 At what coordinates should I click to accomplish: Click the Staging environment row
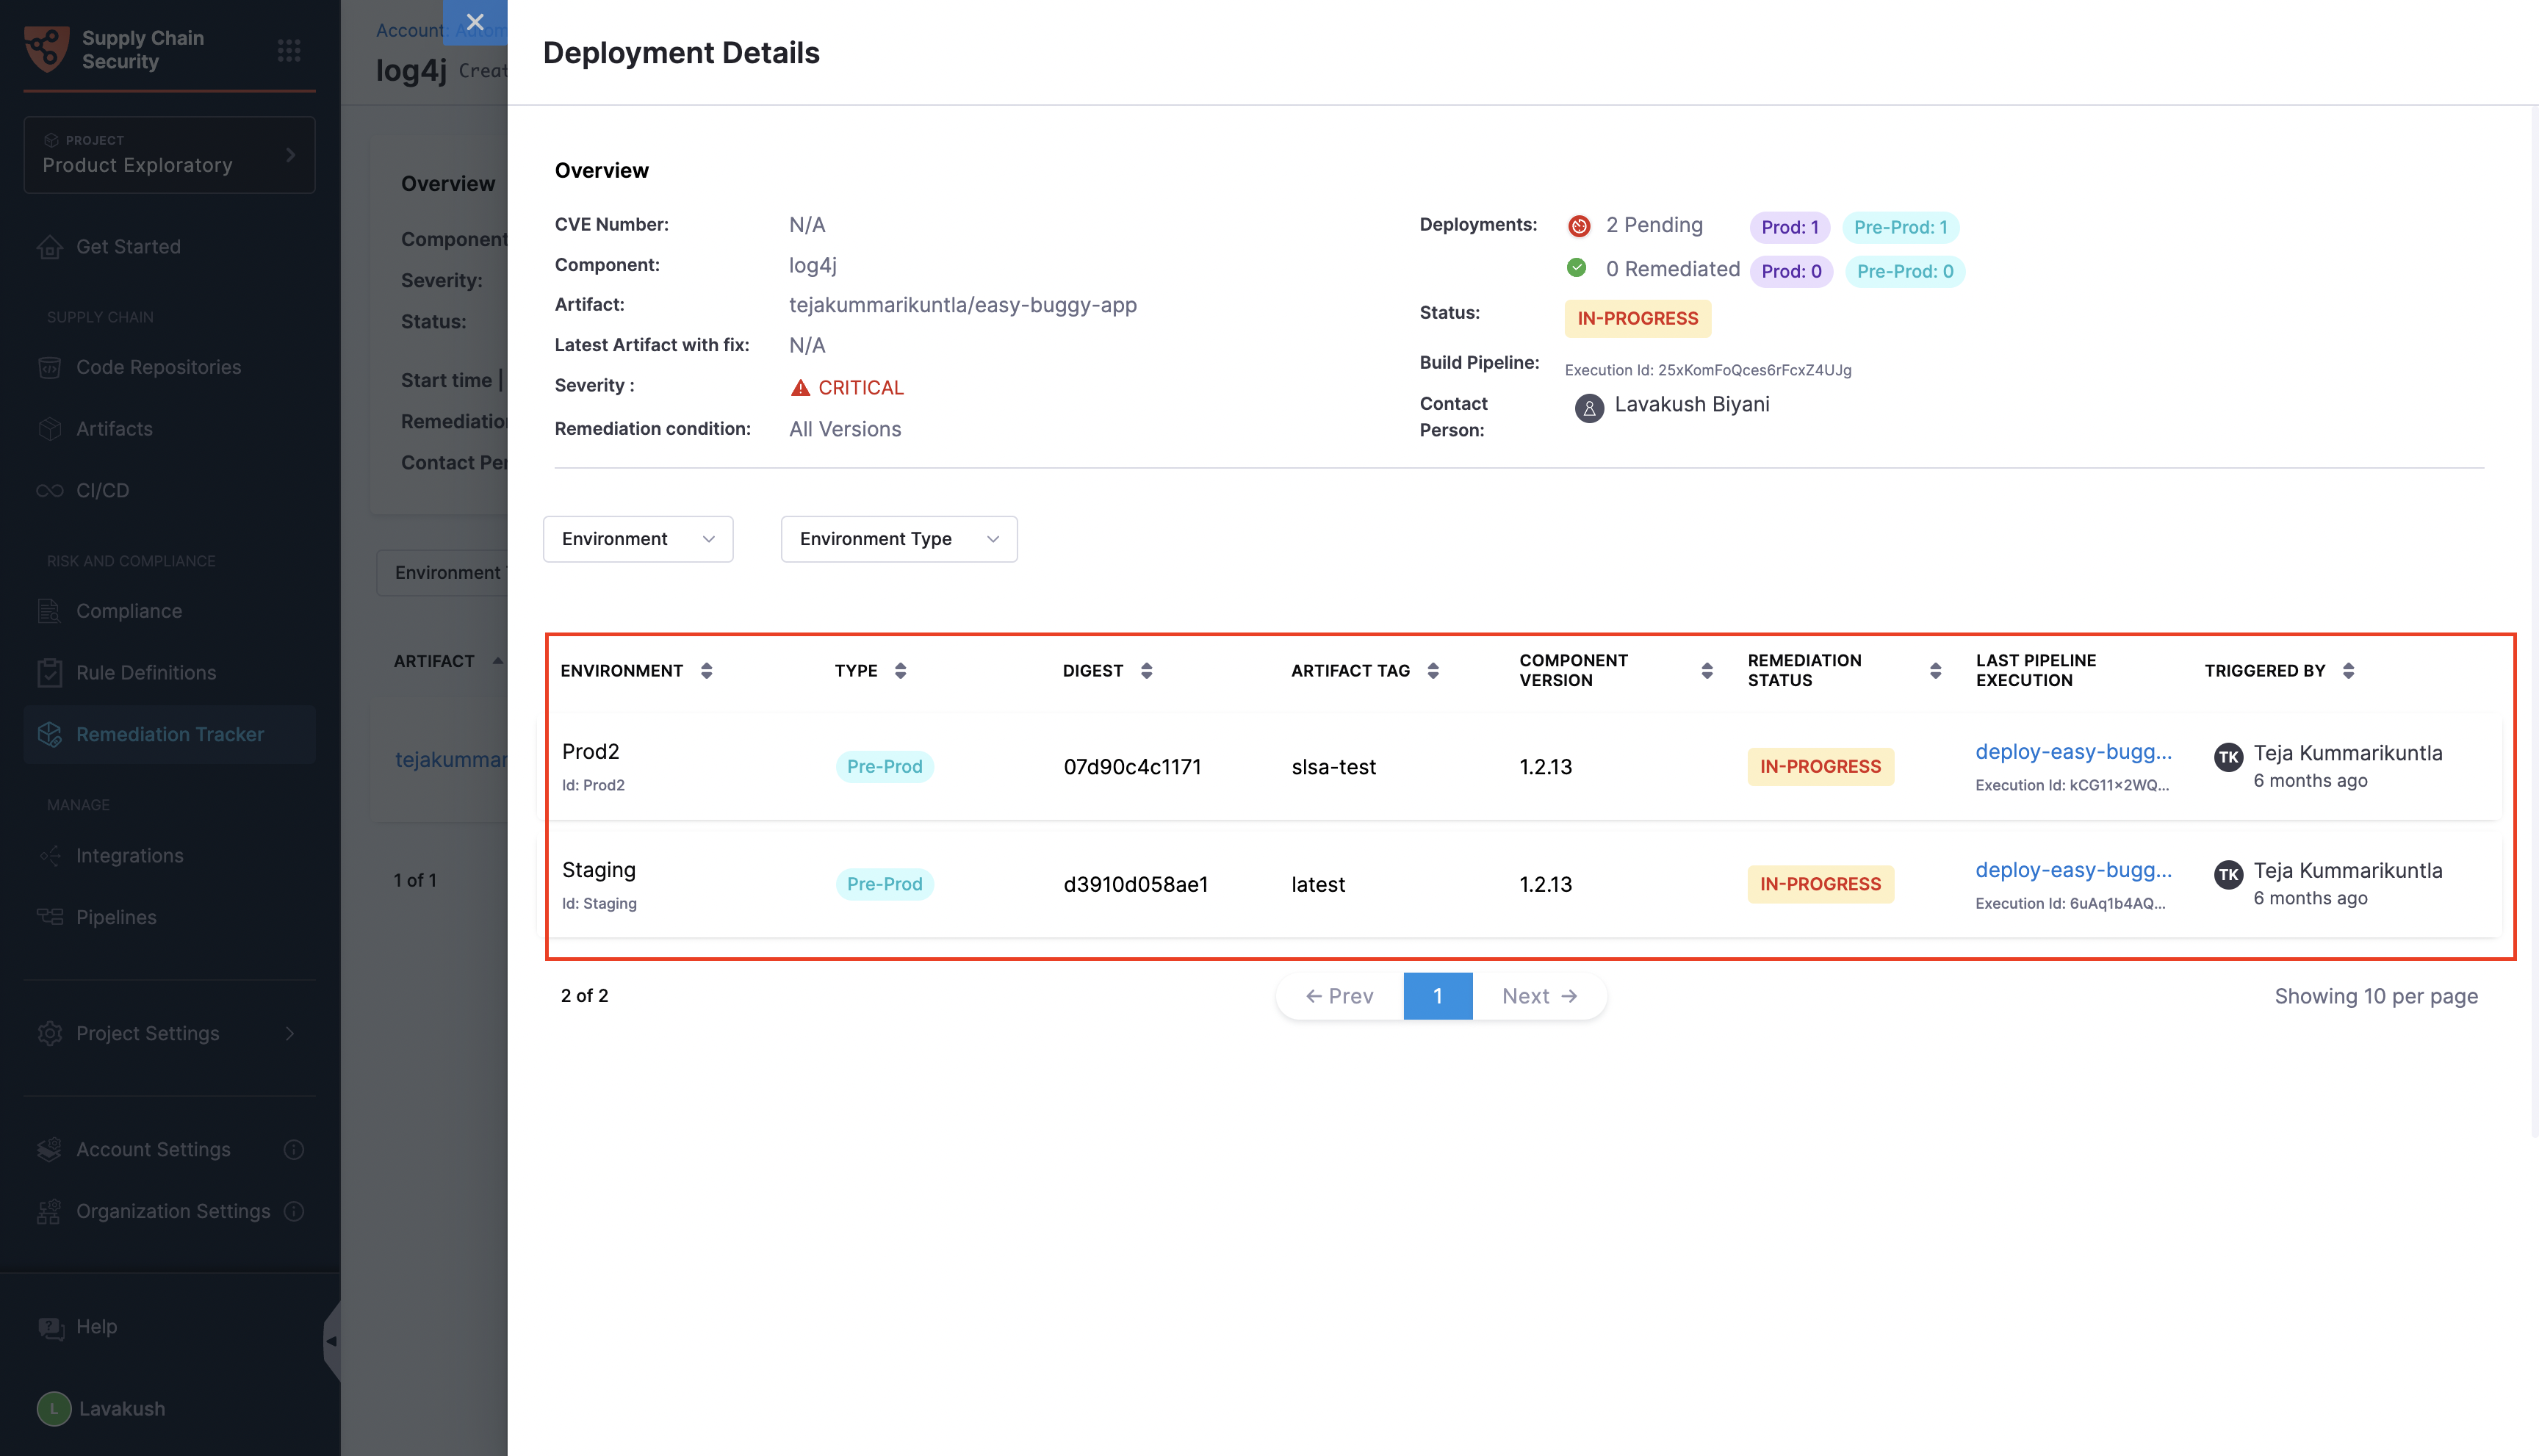coord(598,870)
